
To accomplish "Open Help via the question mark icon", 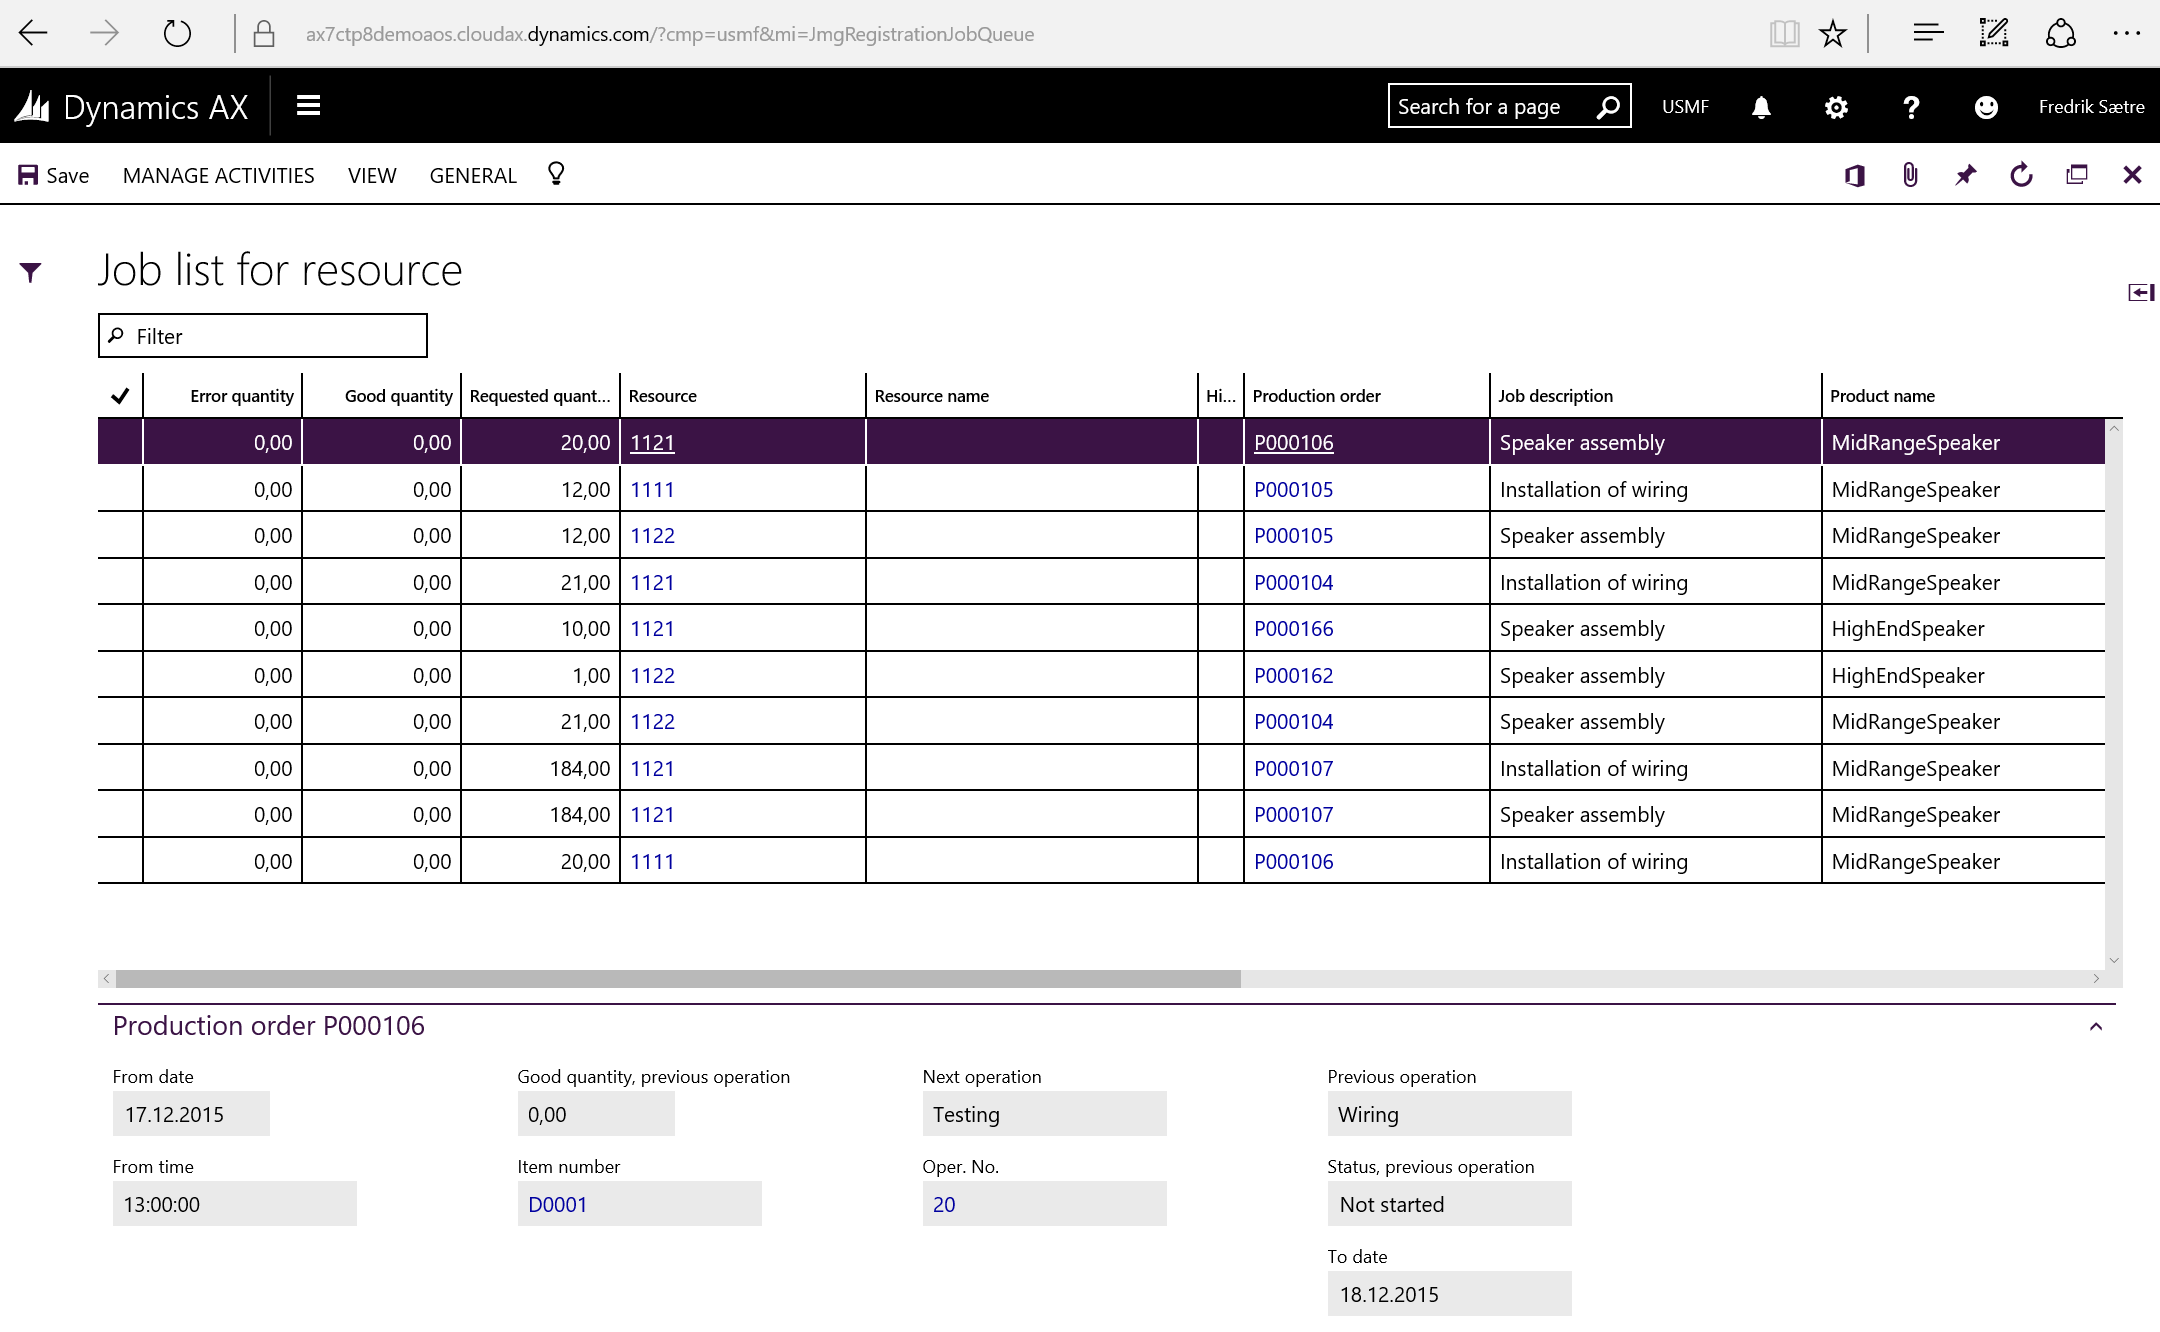I will (1911, 107).
